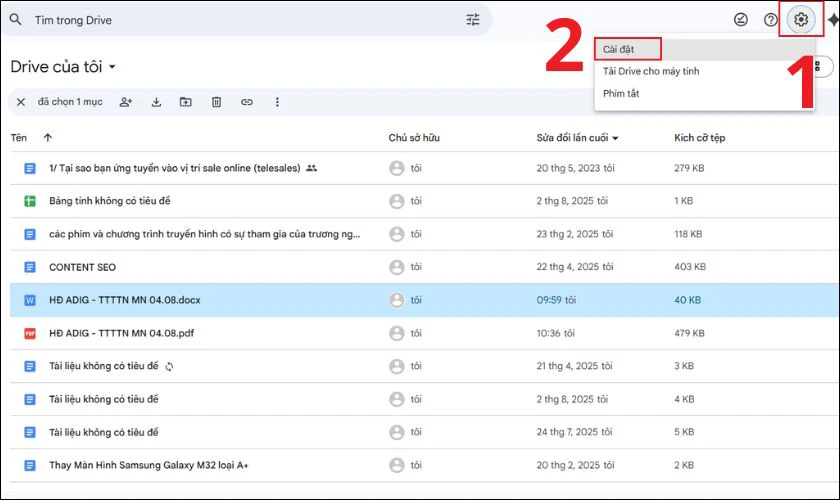
Task: Click PDF icon of HĐ ADIG pdf file
Action: pyautogui.click(x=30, y=333)
